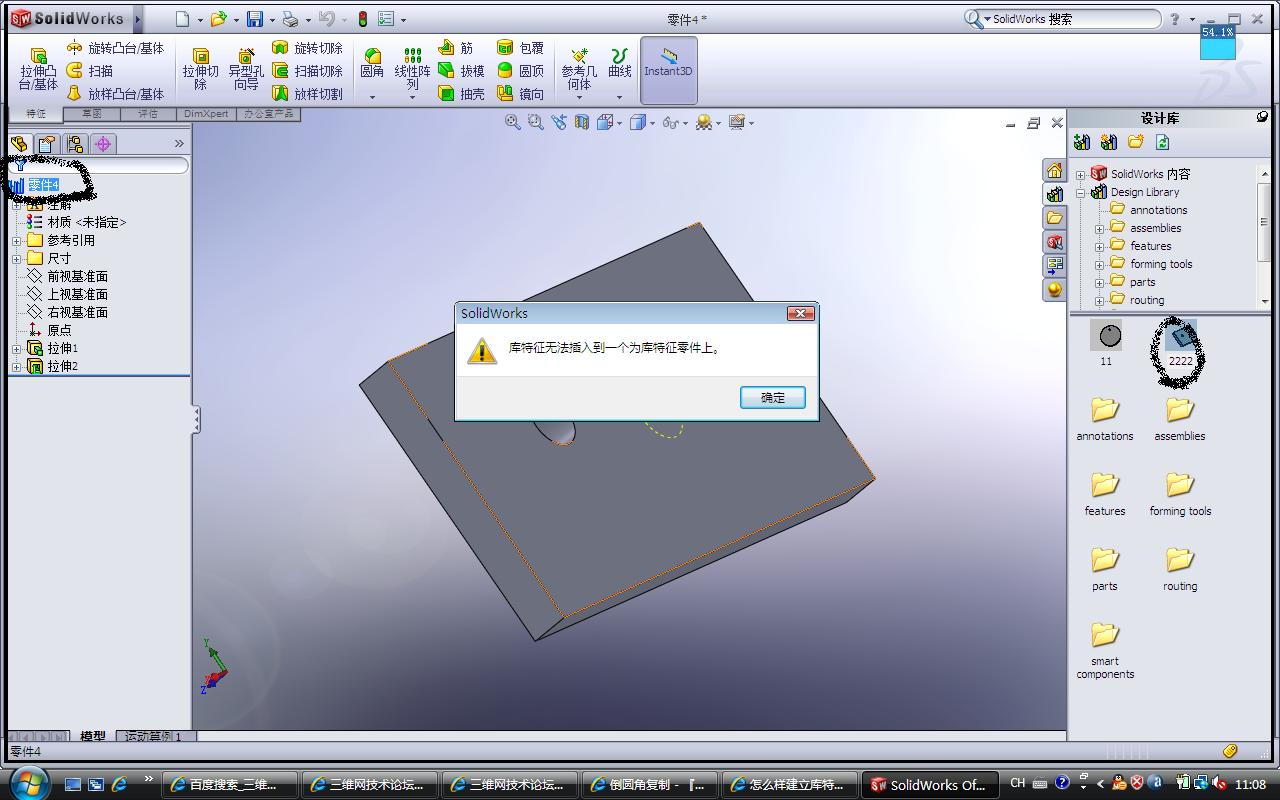1280x800 pixels.
Task: Pick the 圆顶 dome tool
Action: click(x=520, y=71)
